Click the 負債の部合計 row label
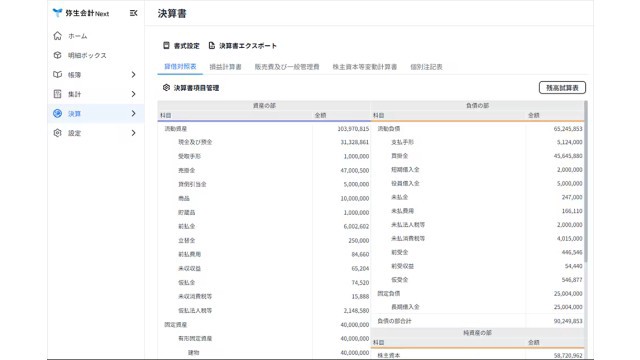This screenshot has width=640, height=360. click(x=394, y=321)
